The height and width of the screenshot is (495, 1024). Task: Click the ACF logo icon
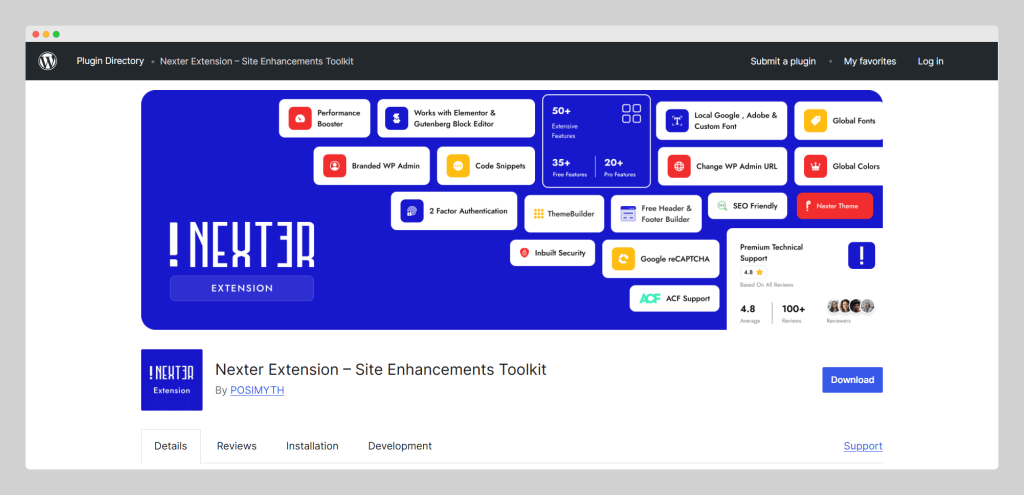(x=650, y=298)
